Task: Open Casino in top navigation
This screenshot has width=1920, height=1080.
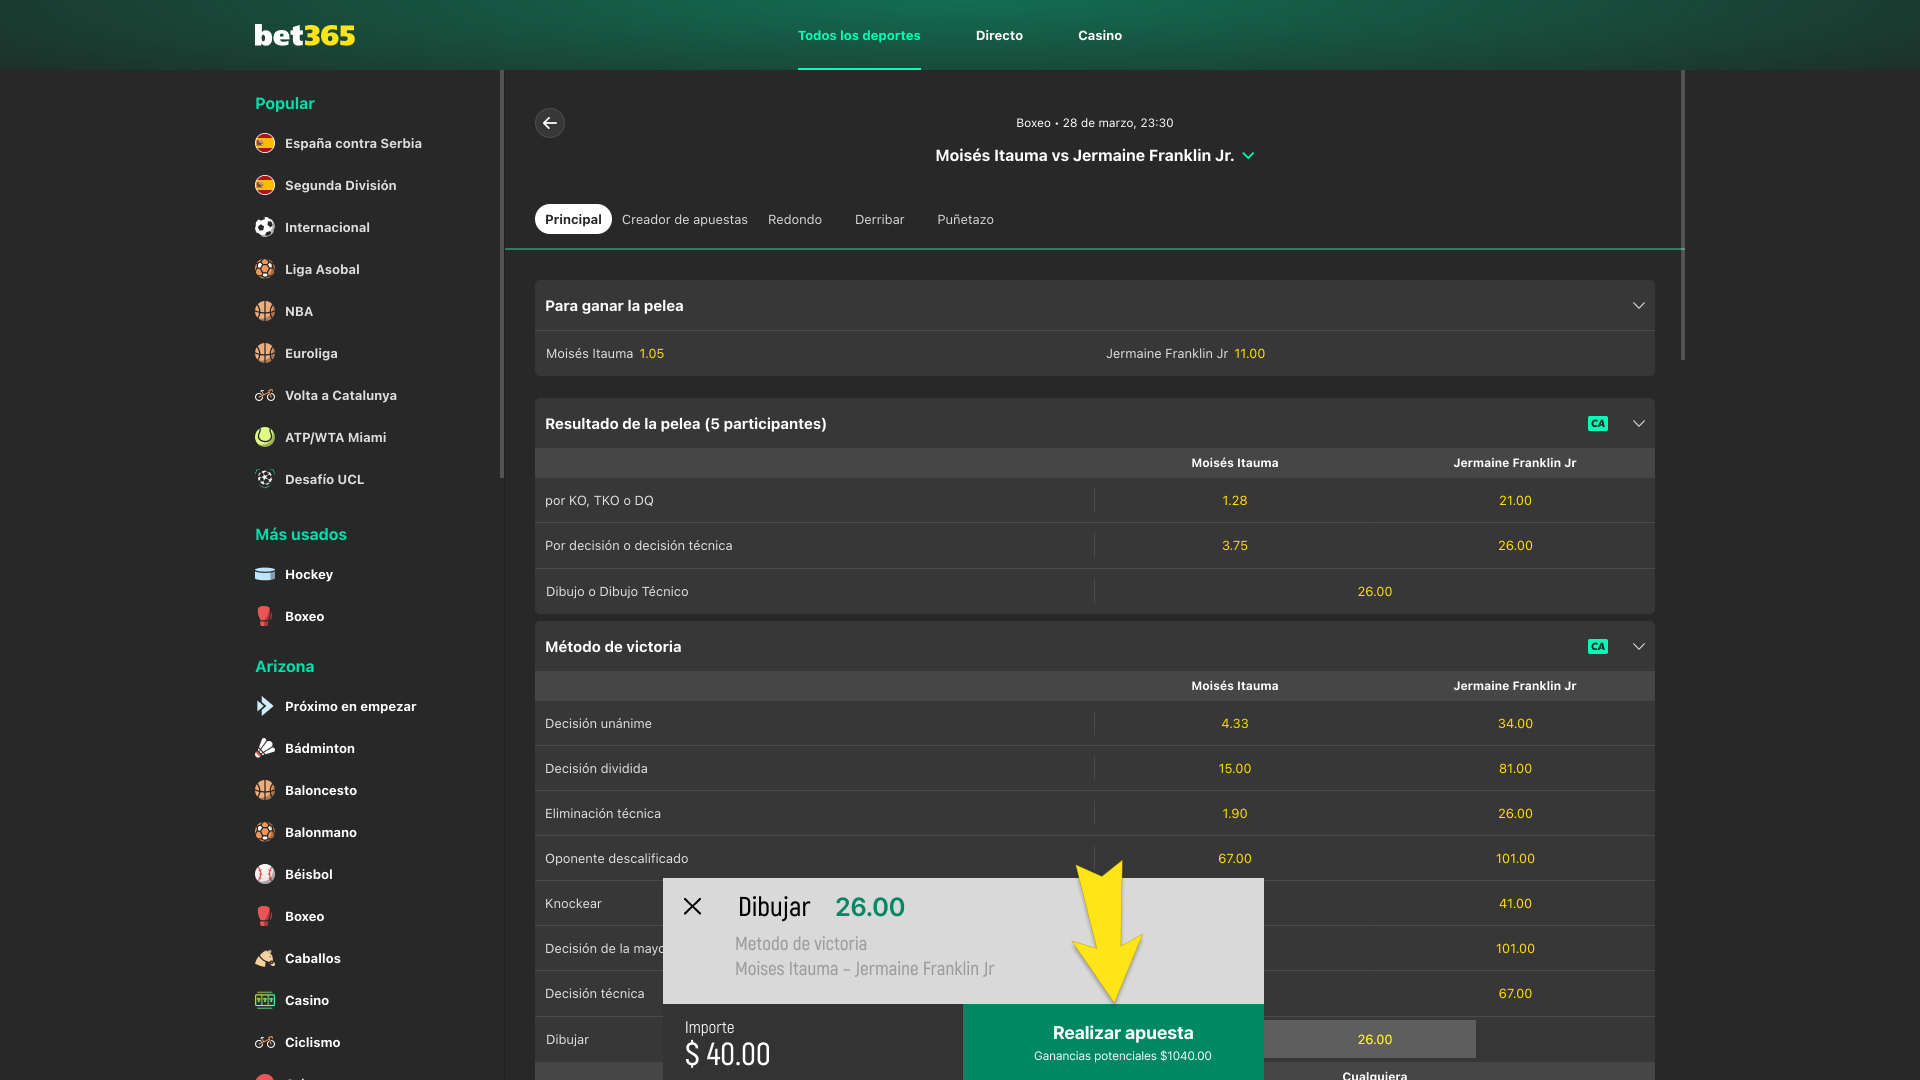Action: [1100, 35]
